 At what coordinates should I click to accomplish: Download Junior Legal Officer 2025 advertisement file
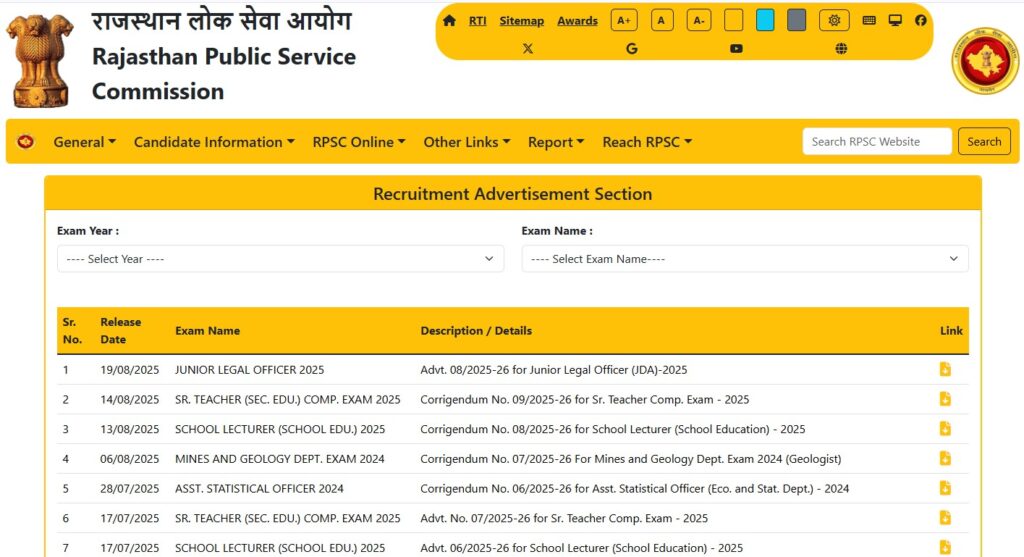(x=945, y=370)
